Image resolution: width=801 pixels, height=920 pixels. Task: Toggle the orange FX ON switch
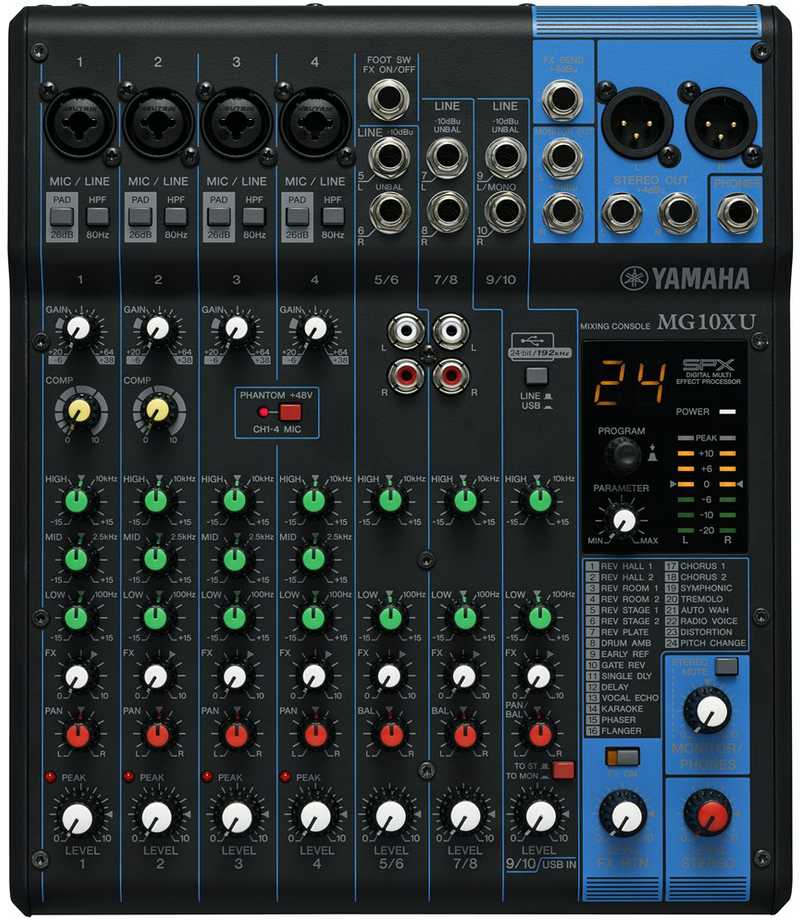click(623, 757)
